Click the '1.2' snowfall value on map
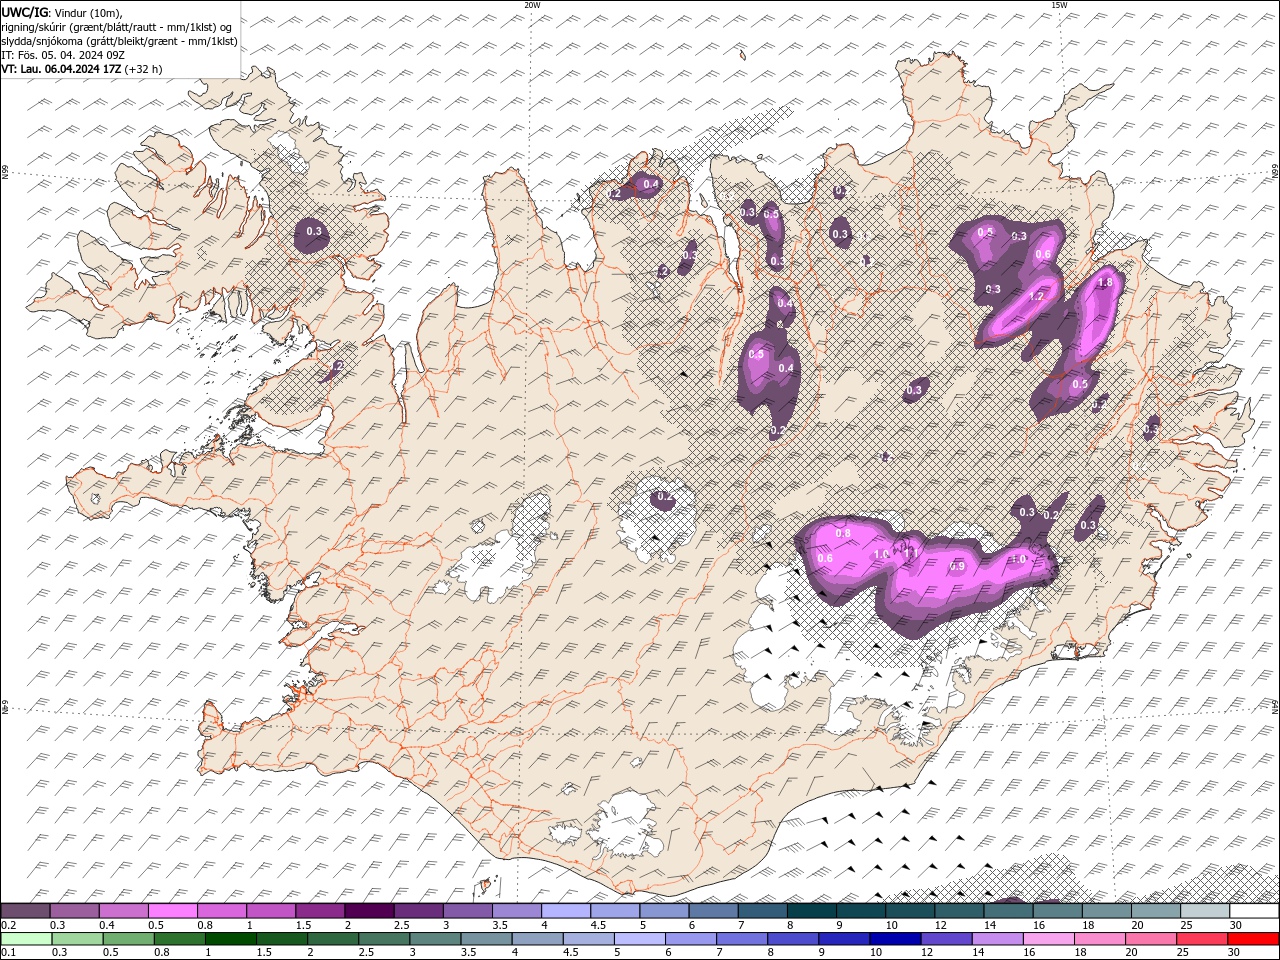1280x960 pixels. pos(1036,297)
